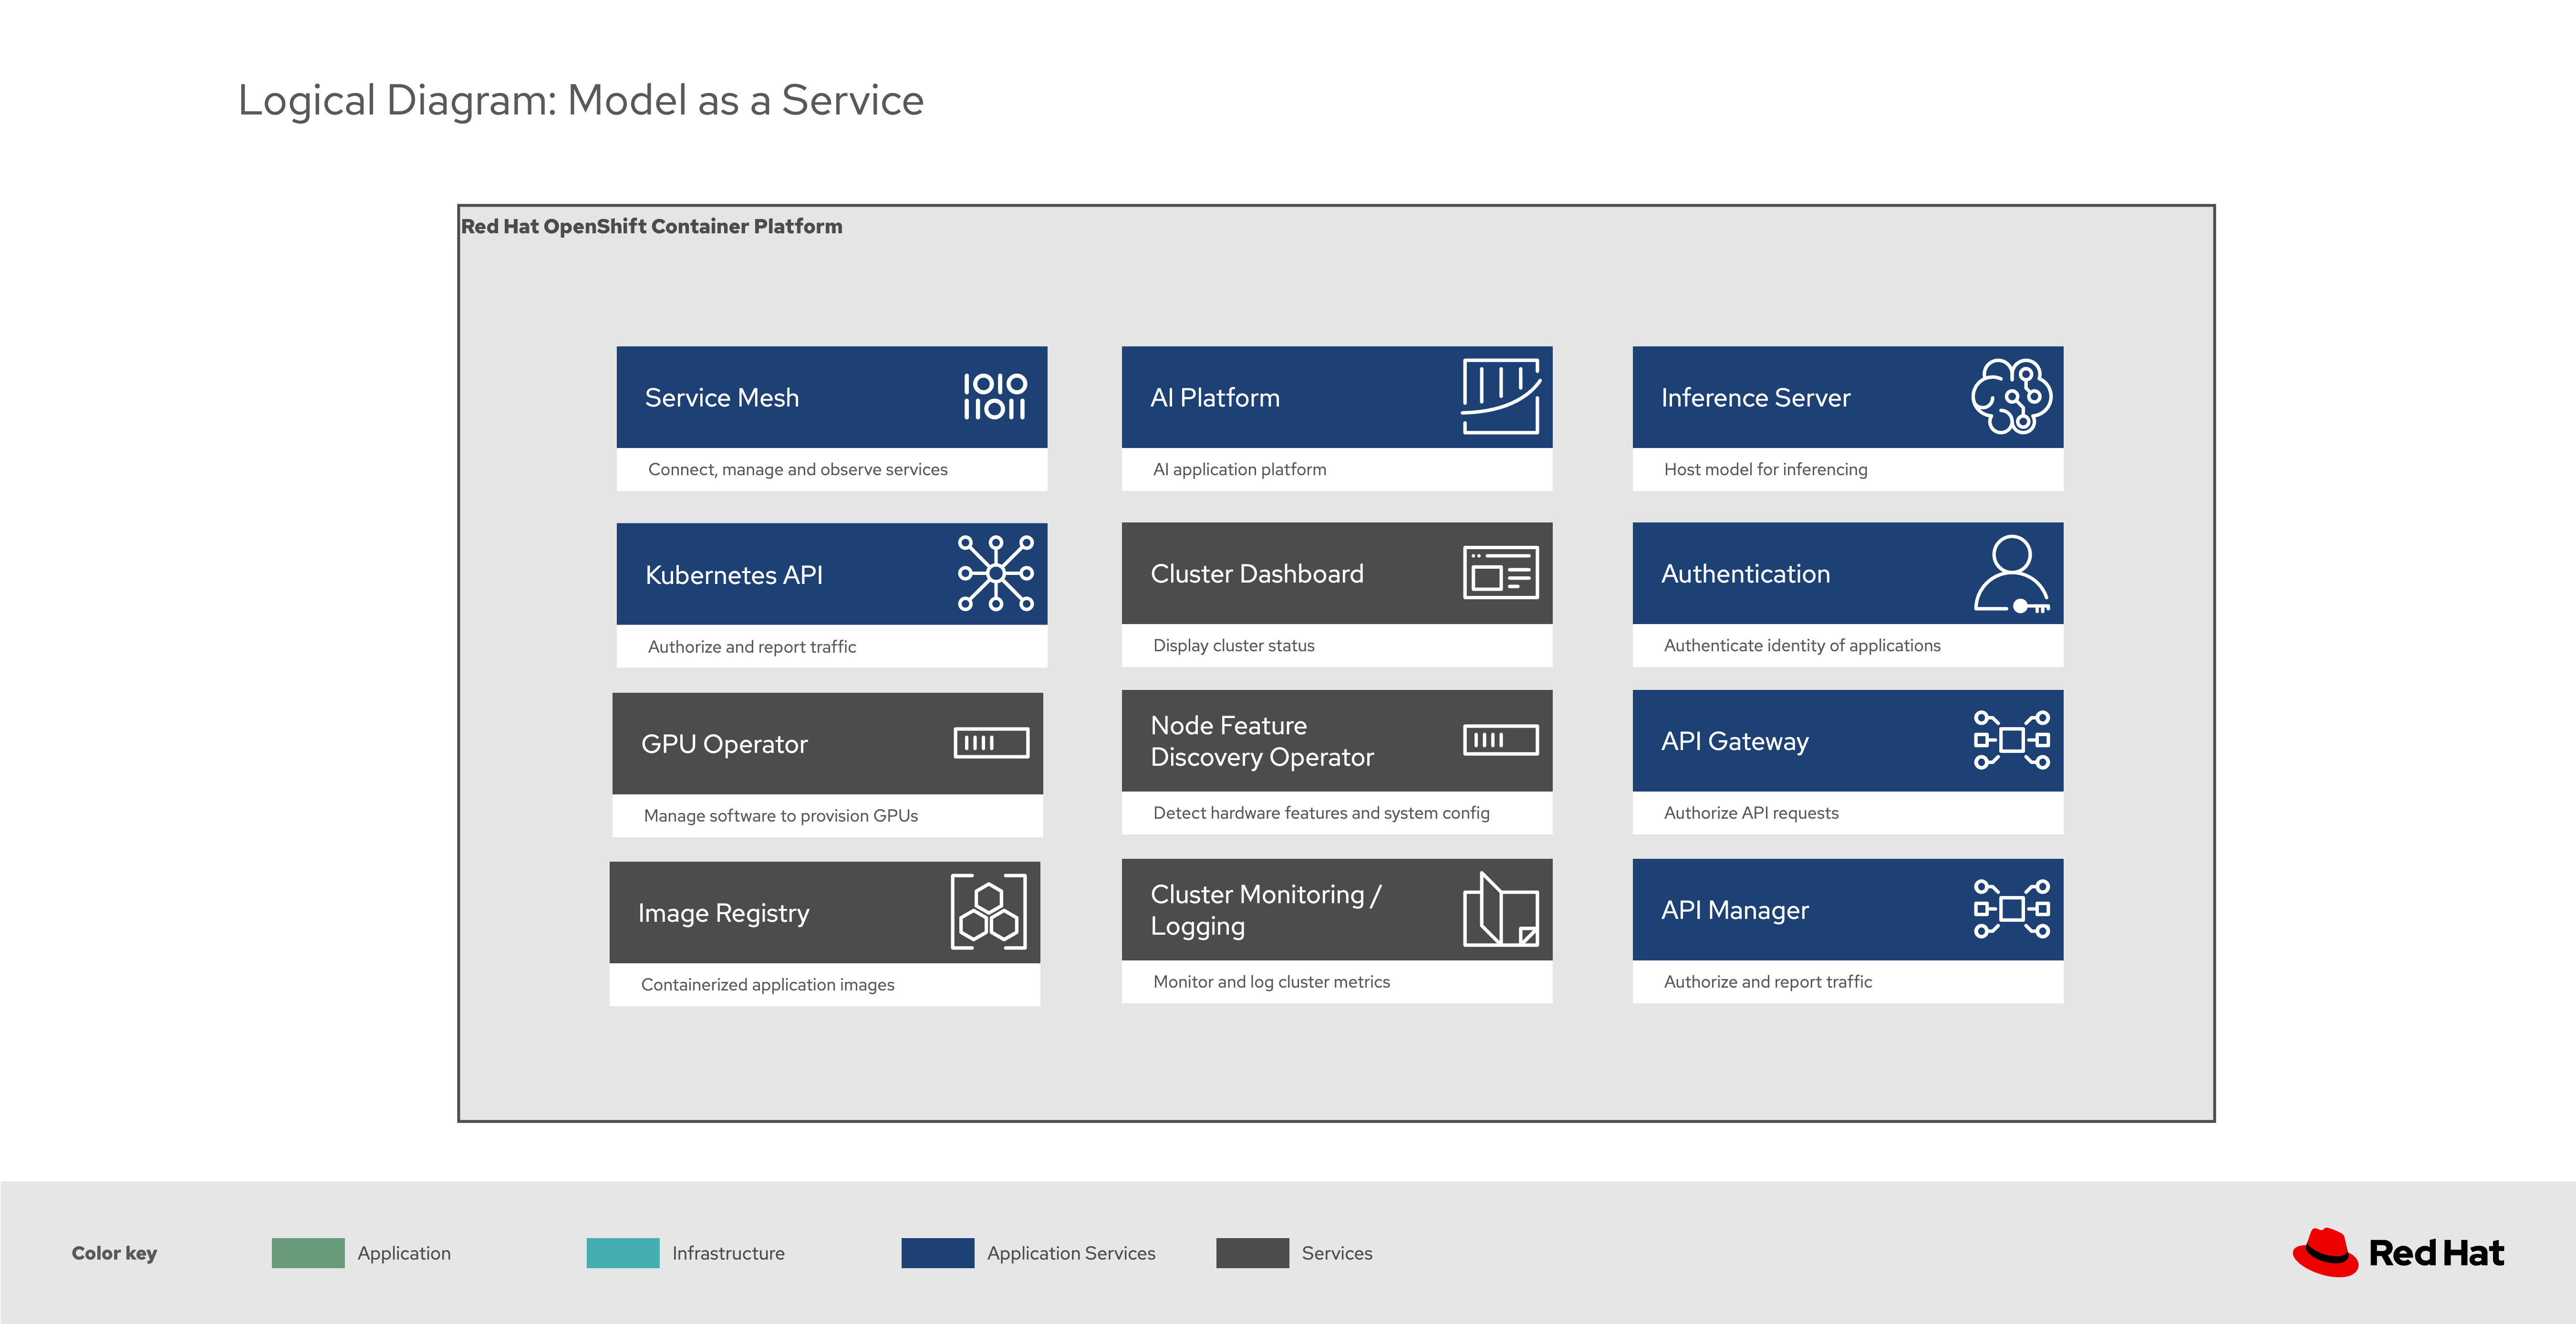2576x1324 pixels.
Task: Click the dark gray Services swatch
Action: tap(1253, 1253)
